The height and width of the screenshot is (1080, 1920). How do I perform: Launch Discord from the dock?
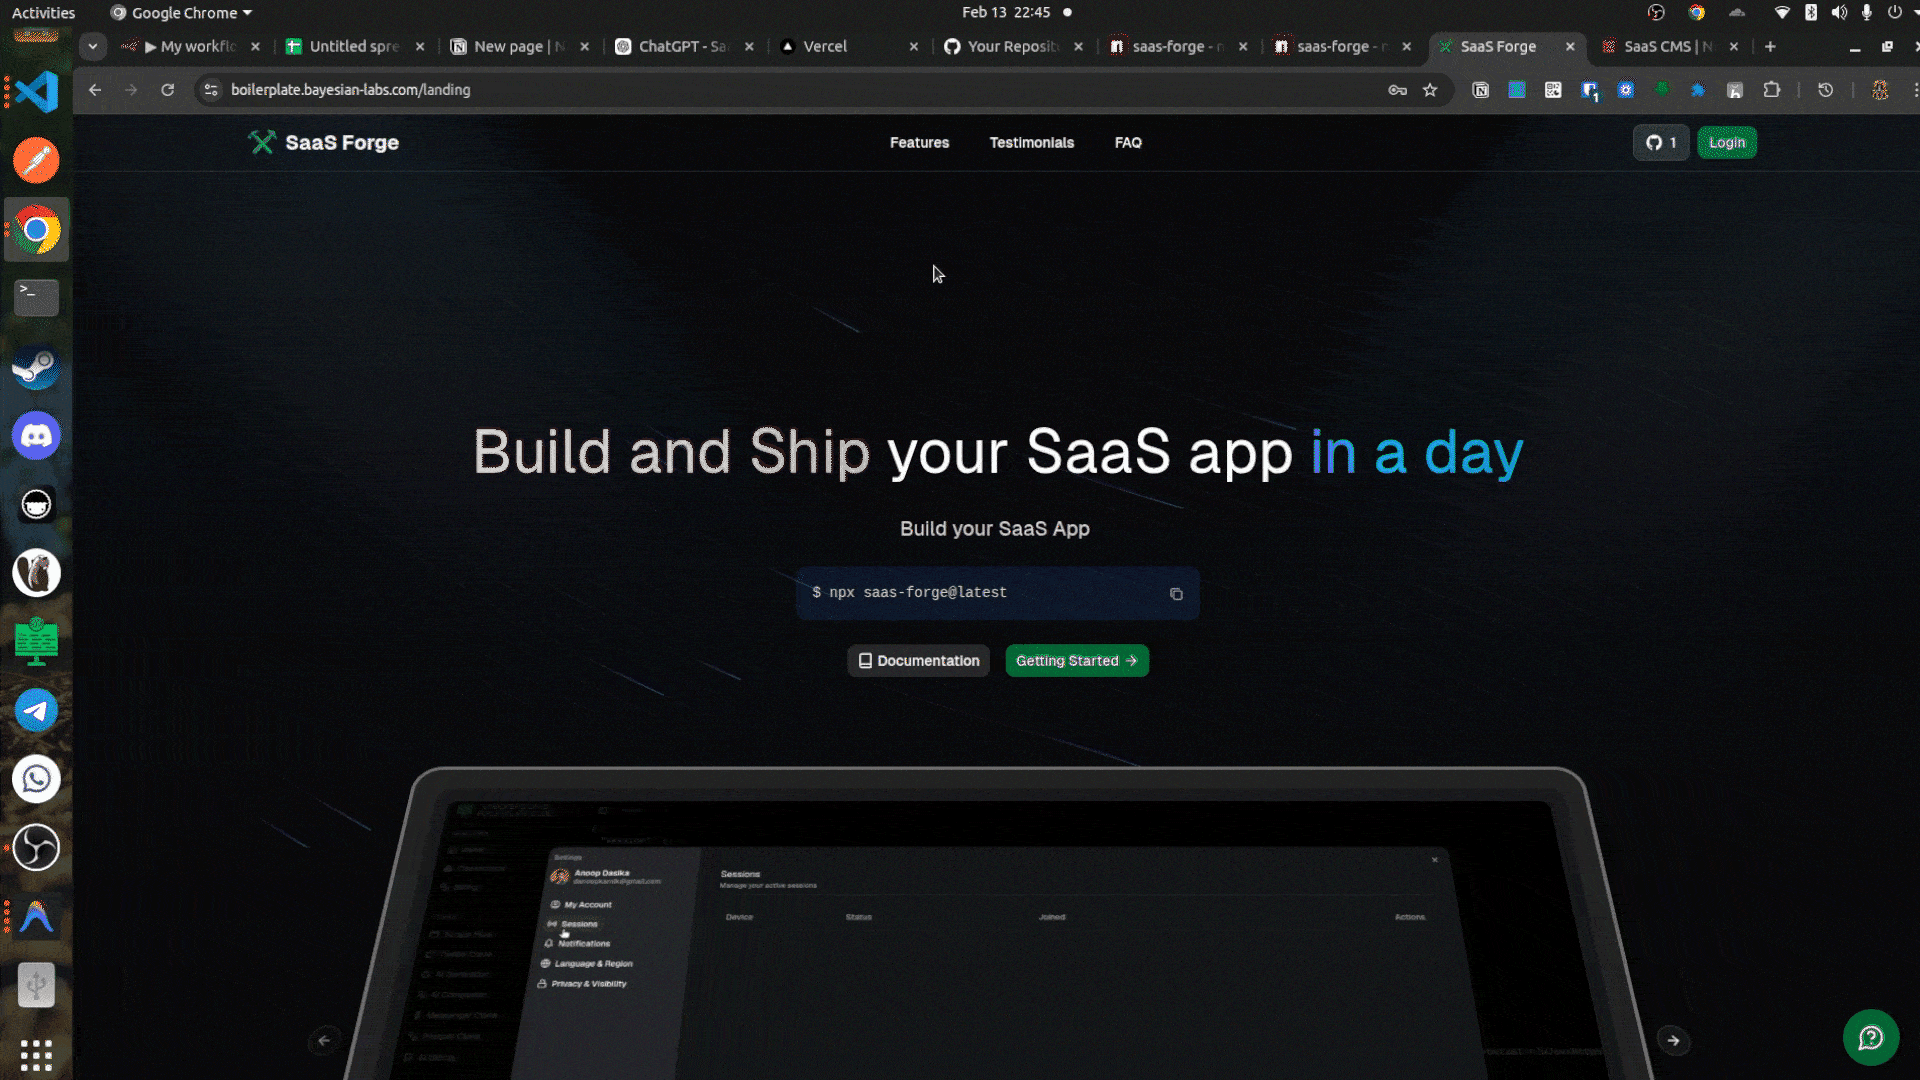[x=36, y=435]
